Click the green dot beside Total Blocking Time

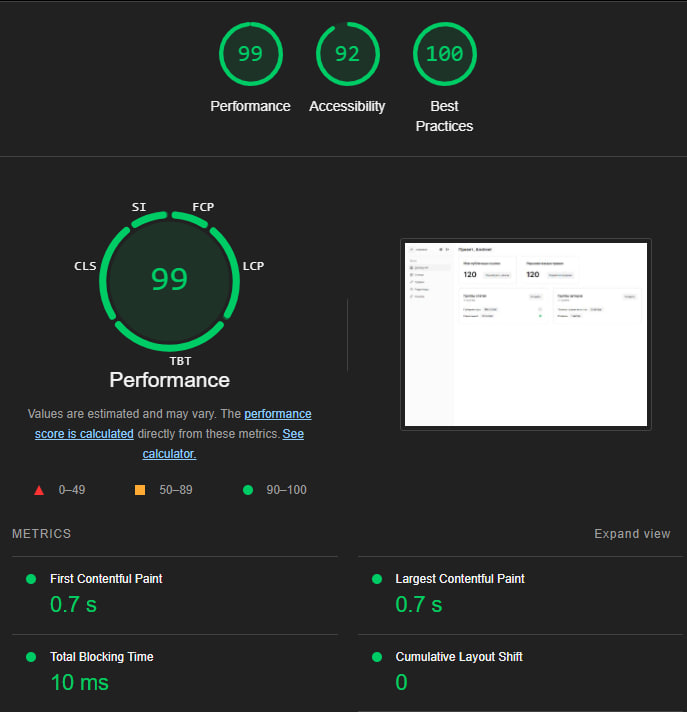[x=31, y=657]
